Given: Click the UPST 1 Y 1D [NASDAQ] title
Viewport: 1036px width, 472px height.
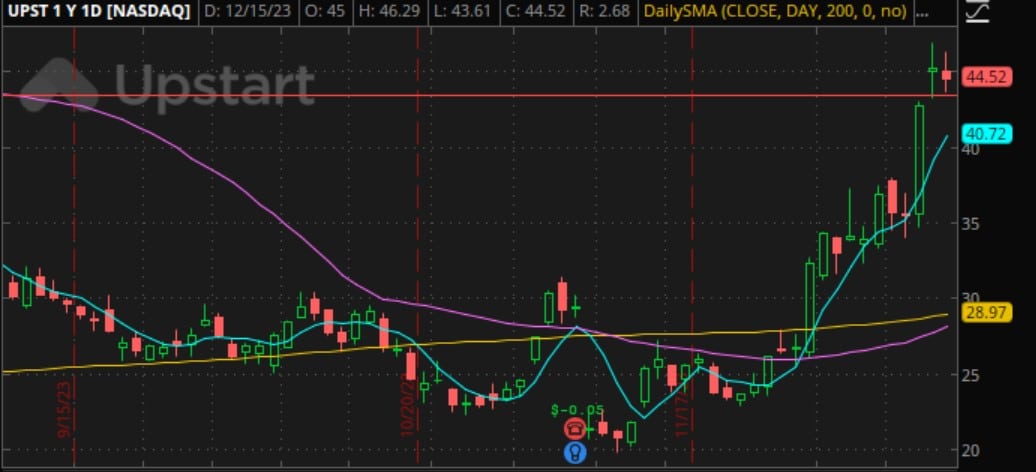Looking at the screenshot, I should point(97,11).
